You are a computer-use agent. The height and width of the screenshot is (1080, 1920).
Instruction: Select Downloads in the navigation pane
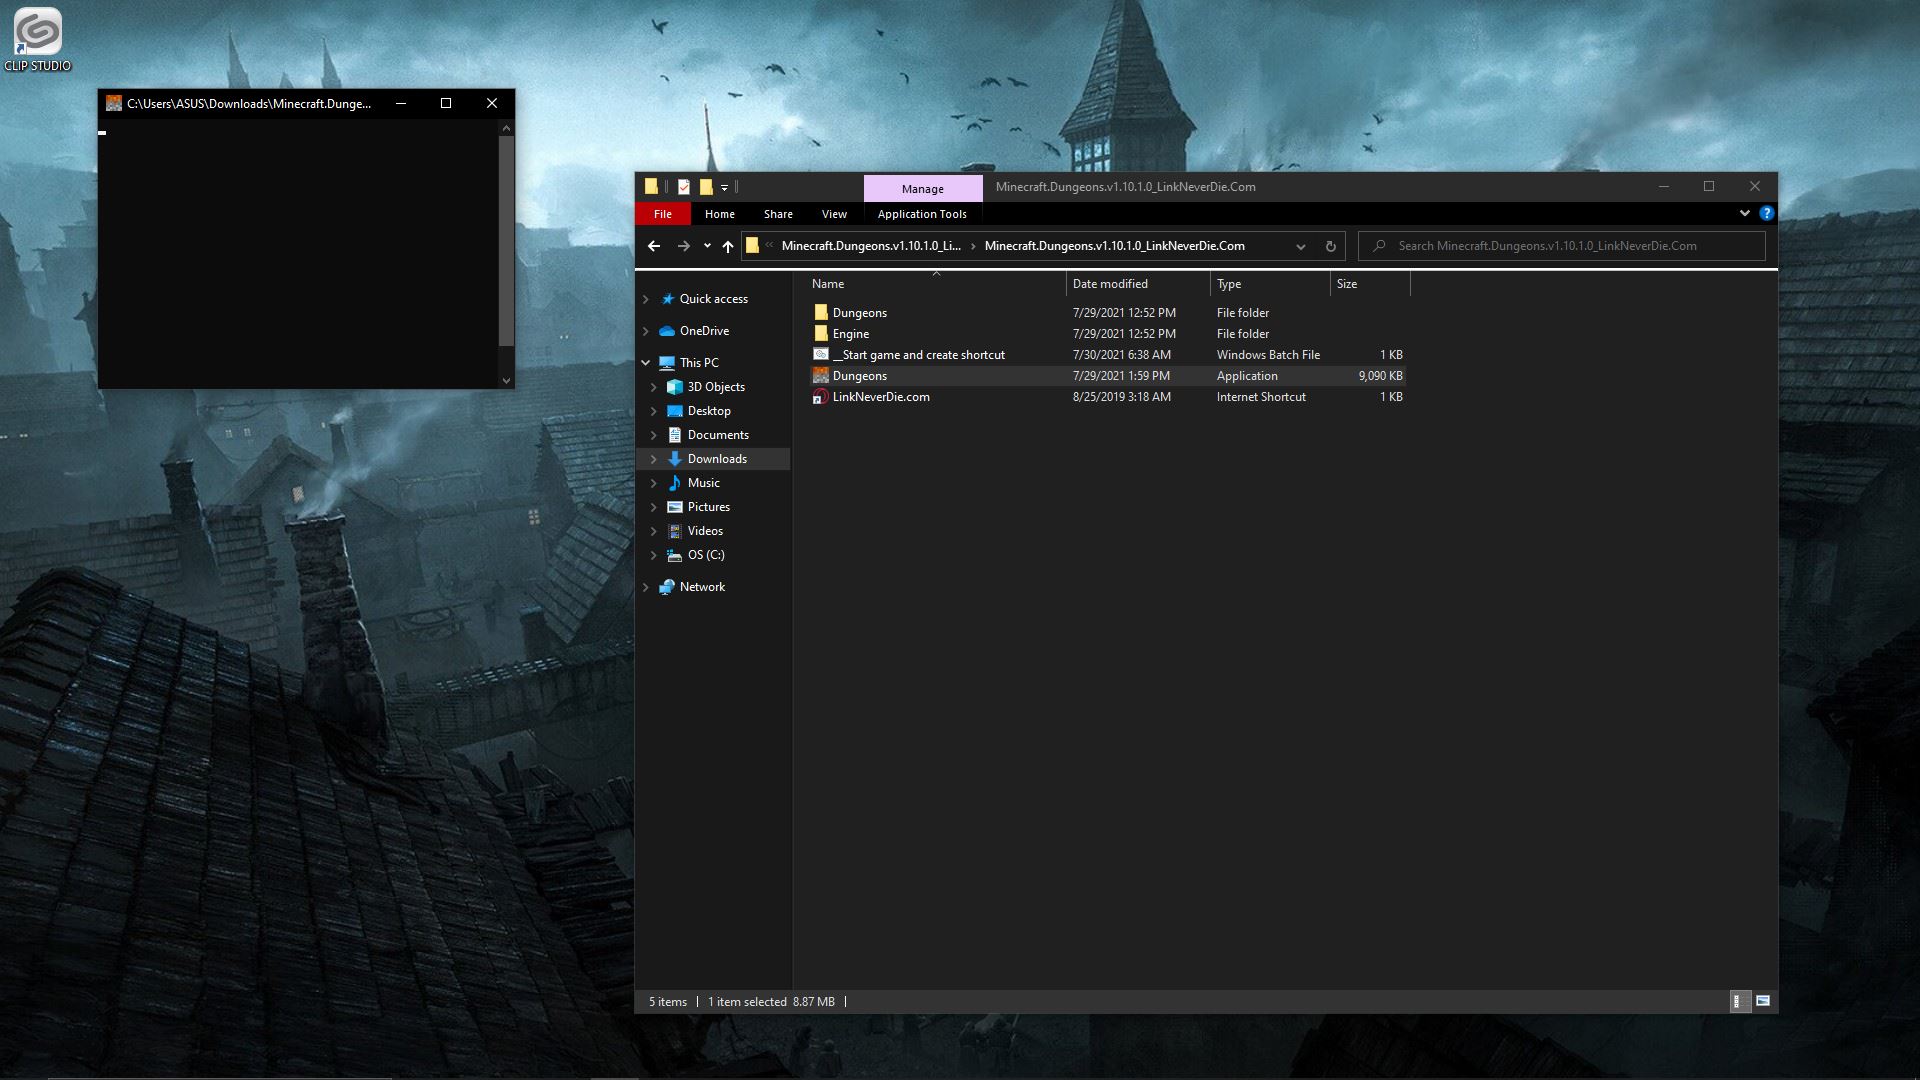716,459
